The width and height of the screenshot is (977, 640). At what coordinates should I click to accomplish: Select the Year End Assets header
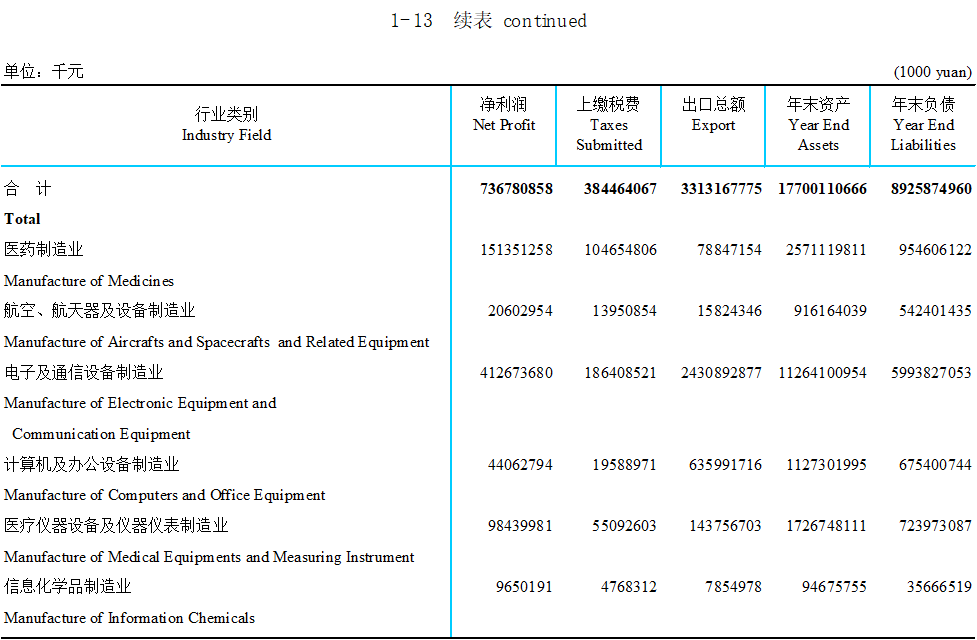tap(818, 125)
